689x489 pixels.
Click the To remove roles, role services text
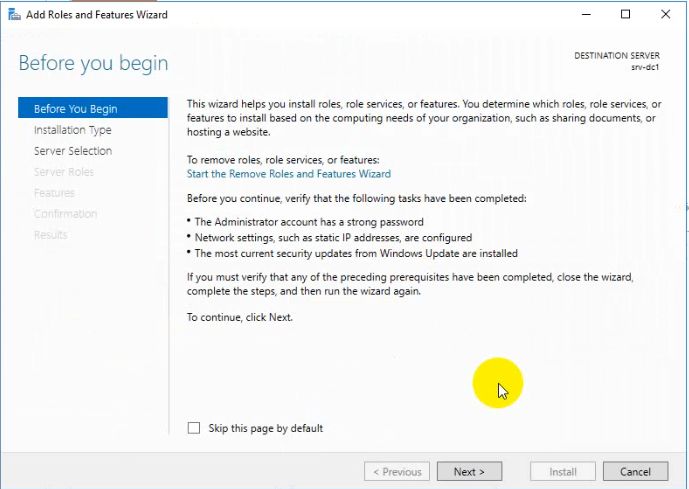(283, 159)
